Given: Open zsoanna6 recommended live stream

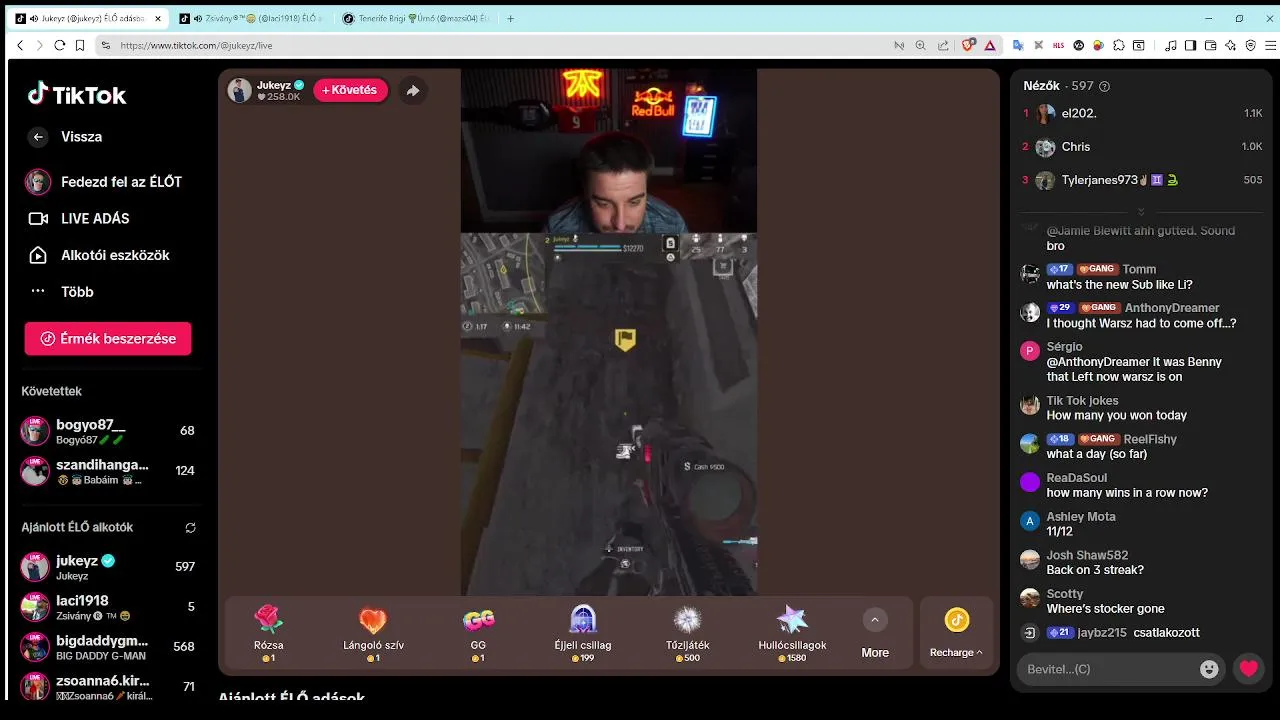Looking at the screenshot, I should coord(108,687).
